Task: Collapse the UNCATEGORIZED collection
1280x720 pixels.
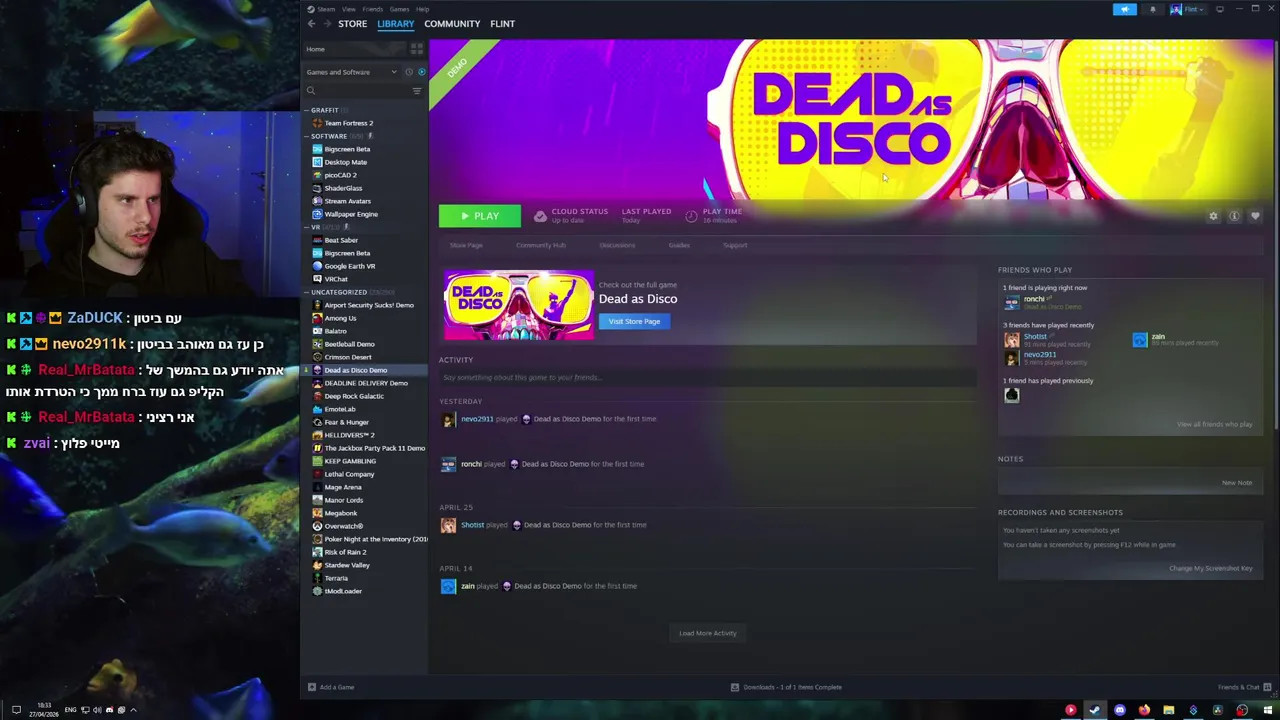Action: pyautogui.click(x=305, y=292)
